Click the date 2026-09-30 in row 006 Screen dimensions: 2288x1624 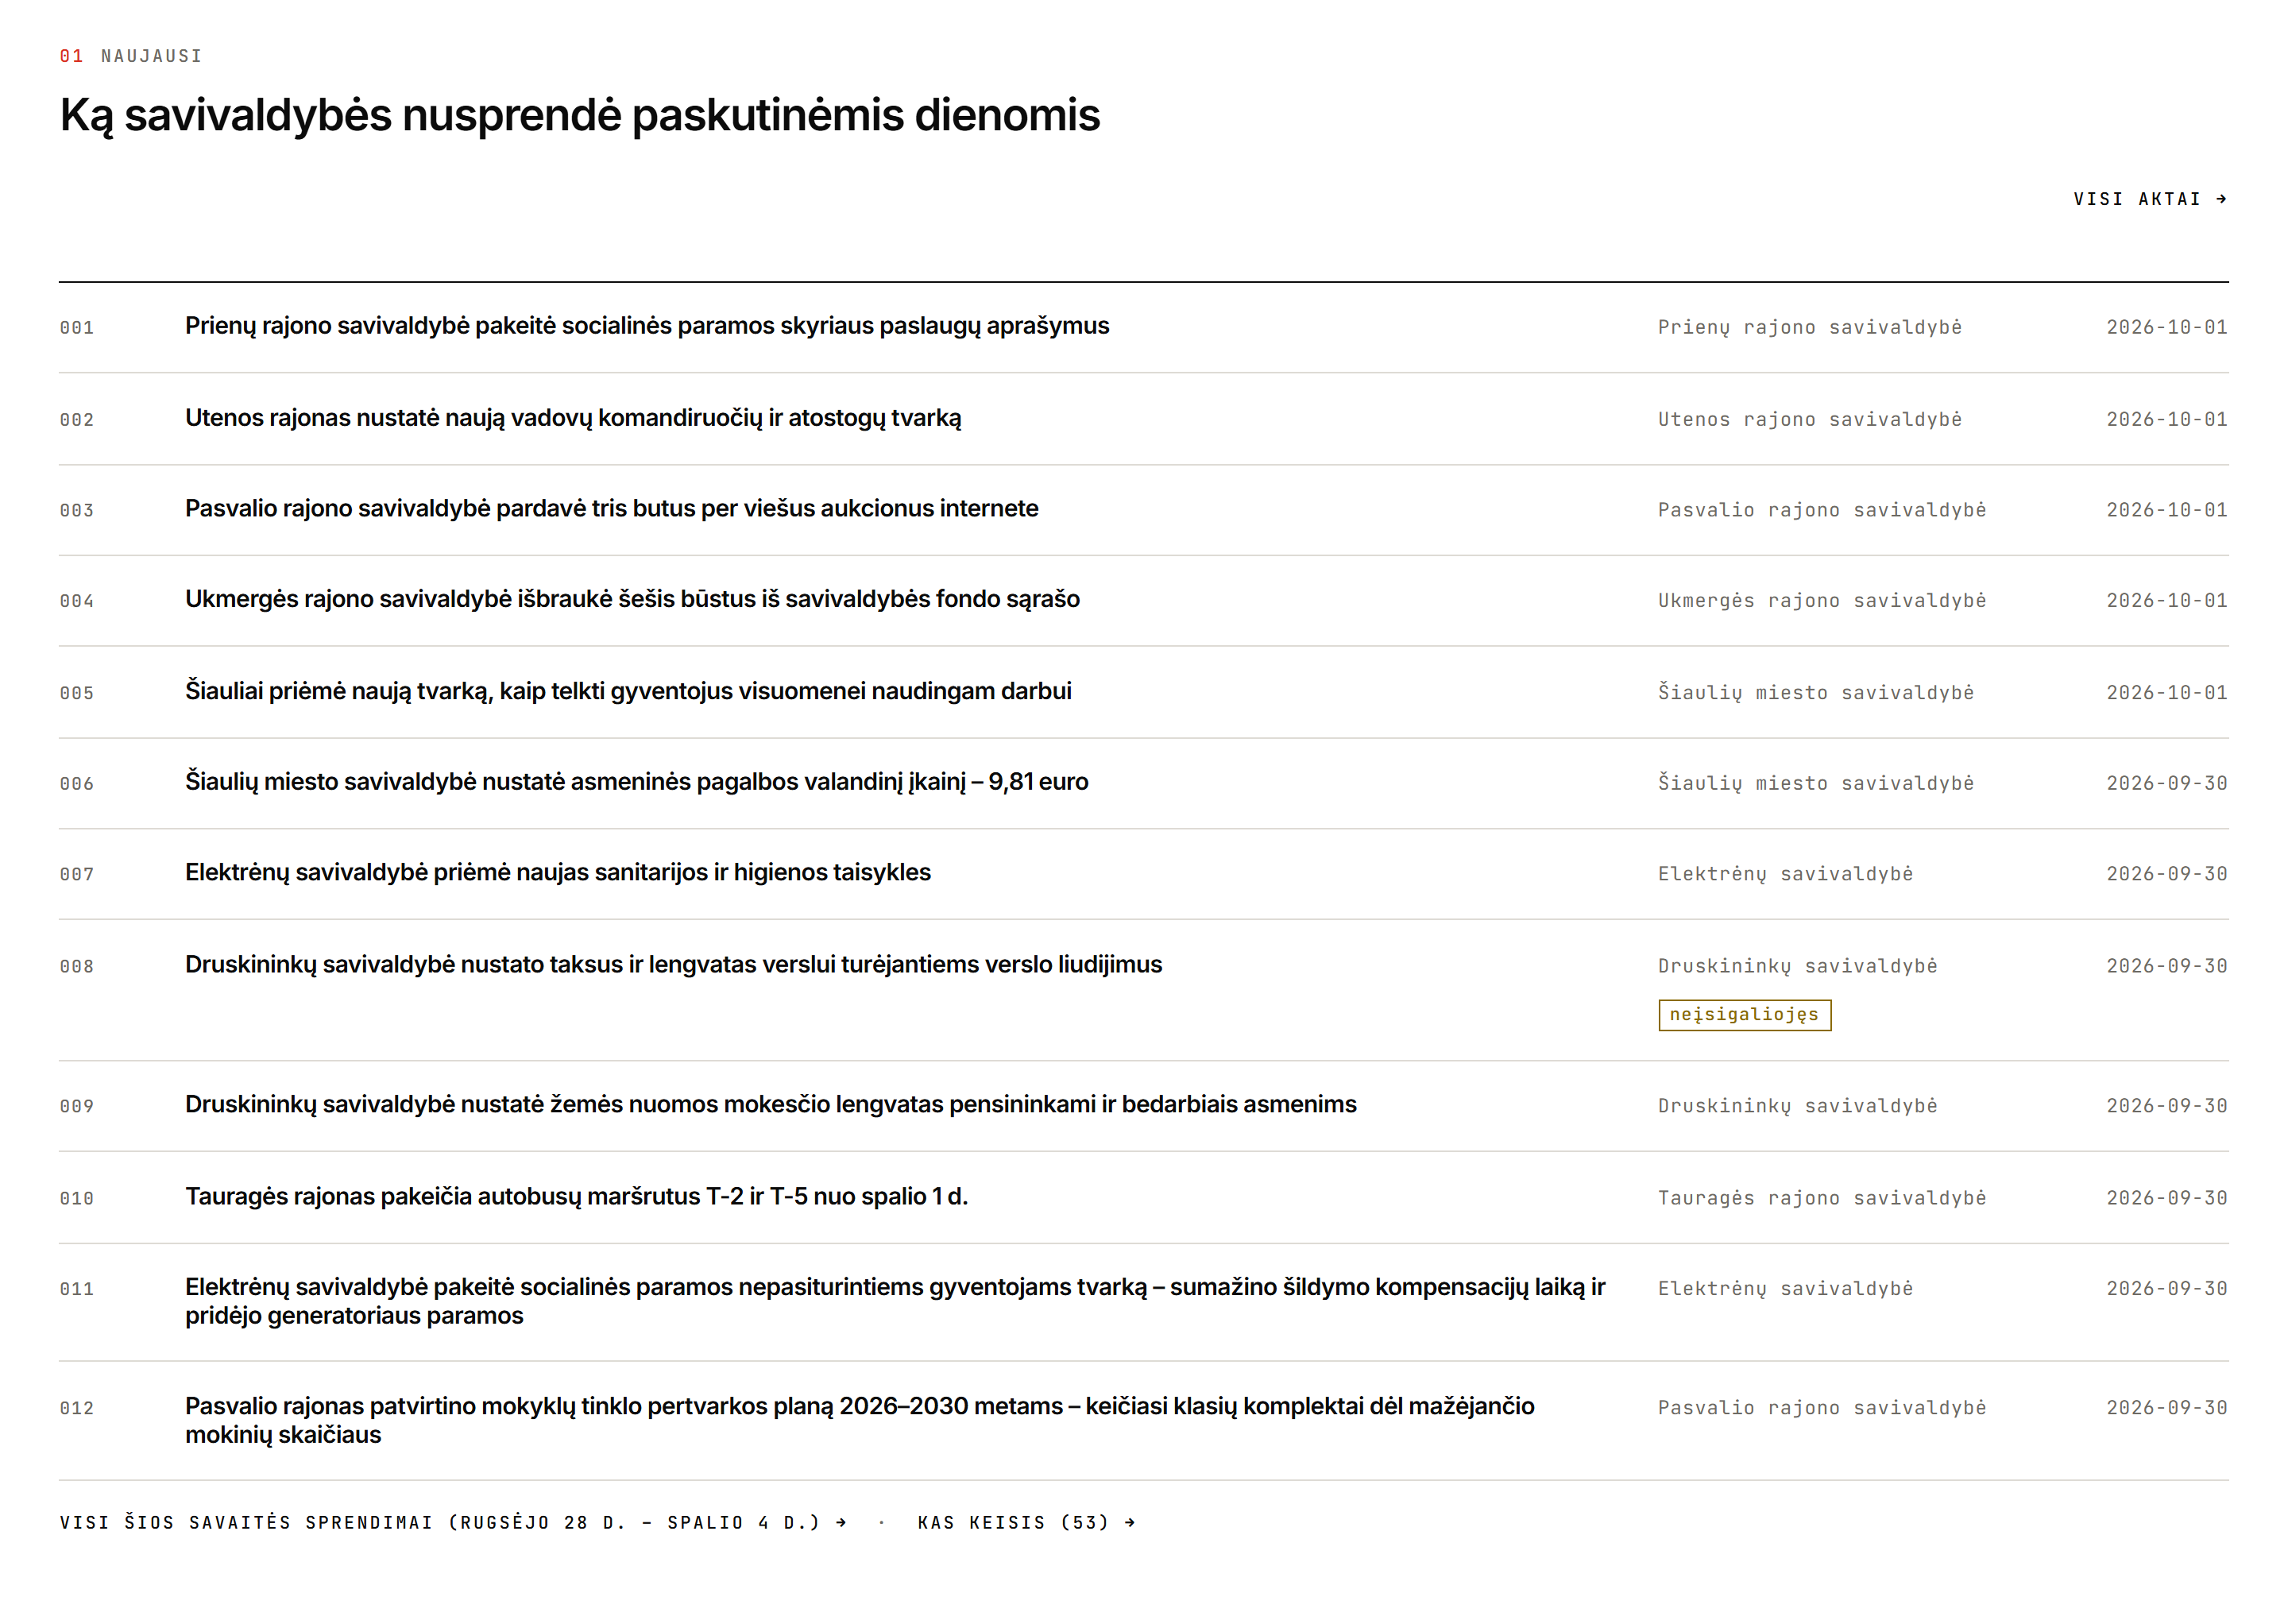pos(2166,783)
